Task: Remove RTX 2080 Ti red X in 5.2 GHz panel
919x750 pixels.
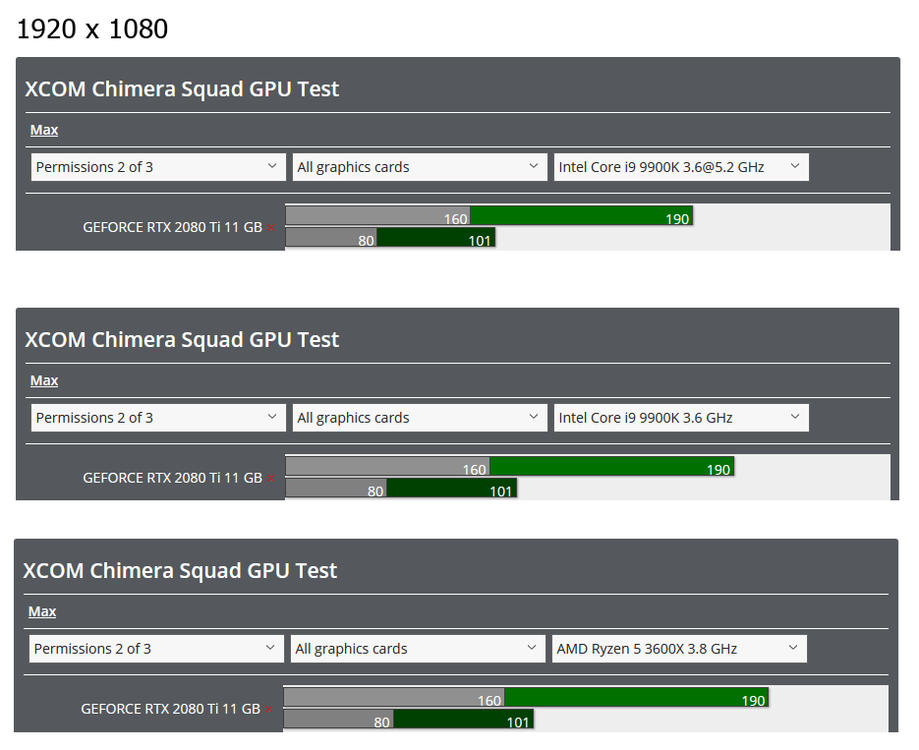Action: pyautogui.click(x=271, y=228)
